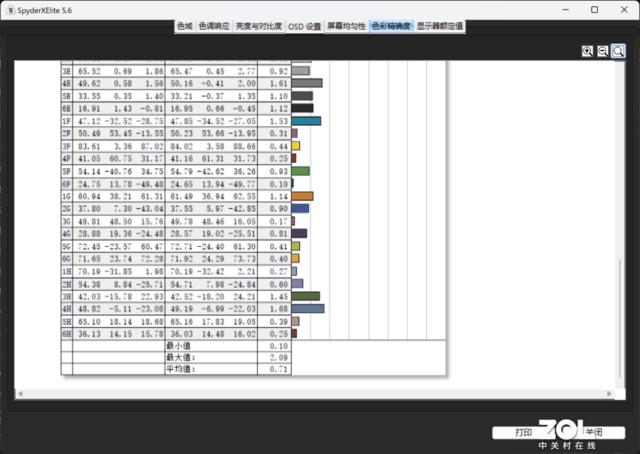Click the 打印 button

523,432
